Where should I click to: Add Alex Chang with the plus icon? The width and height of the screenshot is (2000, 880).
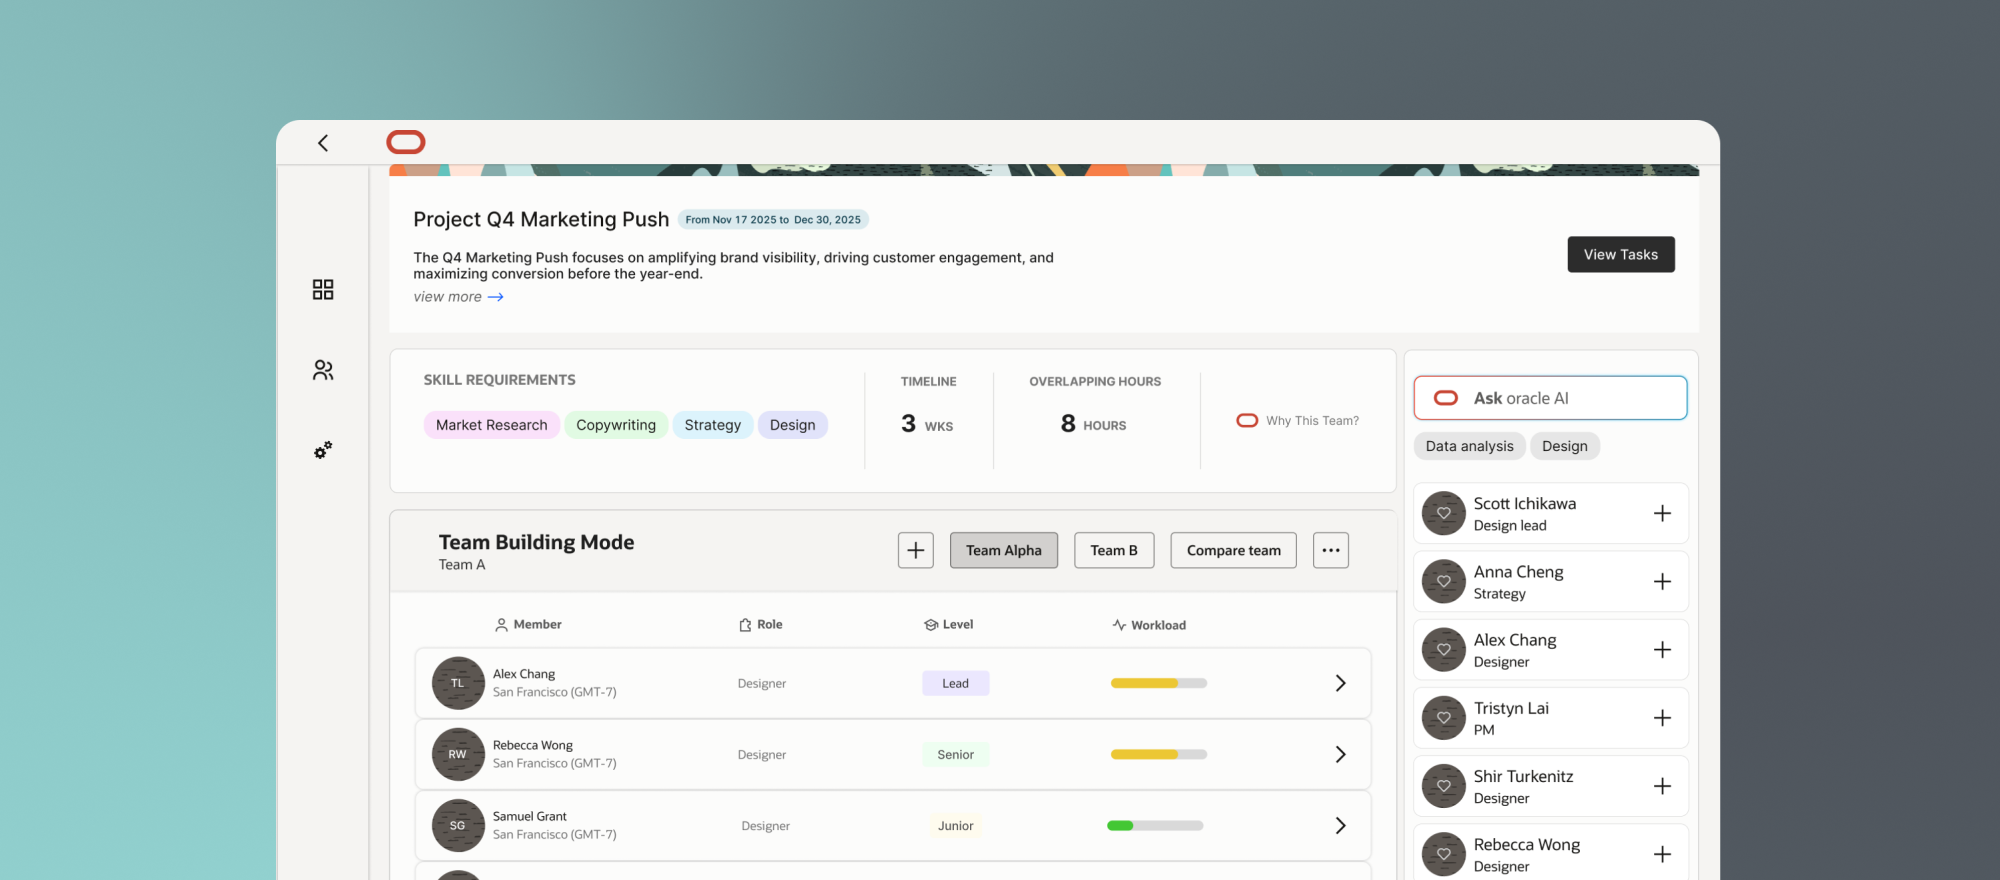click(x=1662, y=650)
